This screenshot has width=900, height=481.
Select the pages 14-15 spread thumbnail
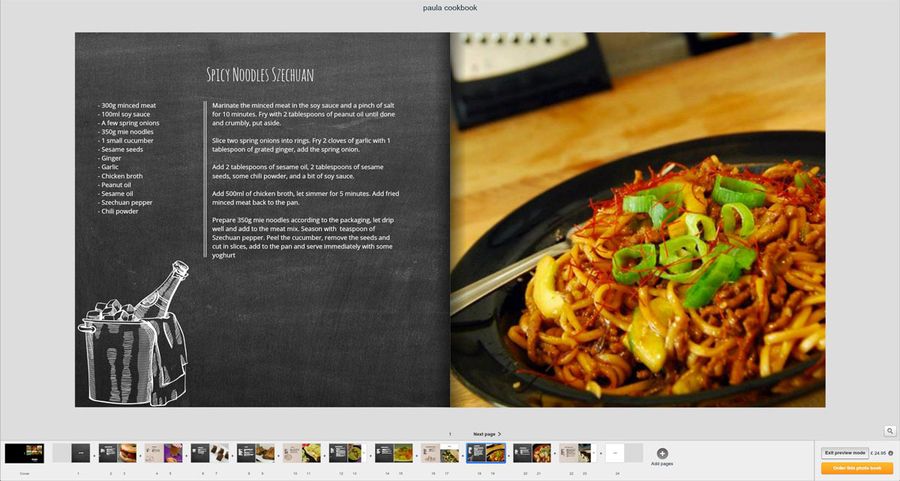[393, 453]
